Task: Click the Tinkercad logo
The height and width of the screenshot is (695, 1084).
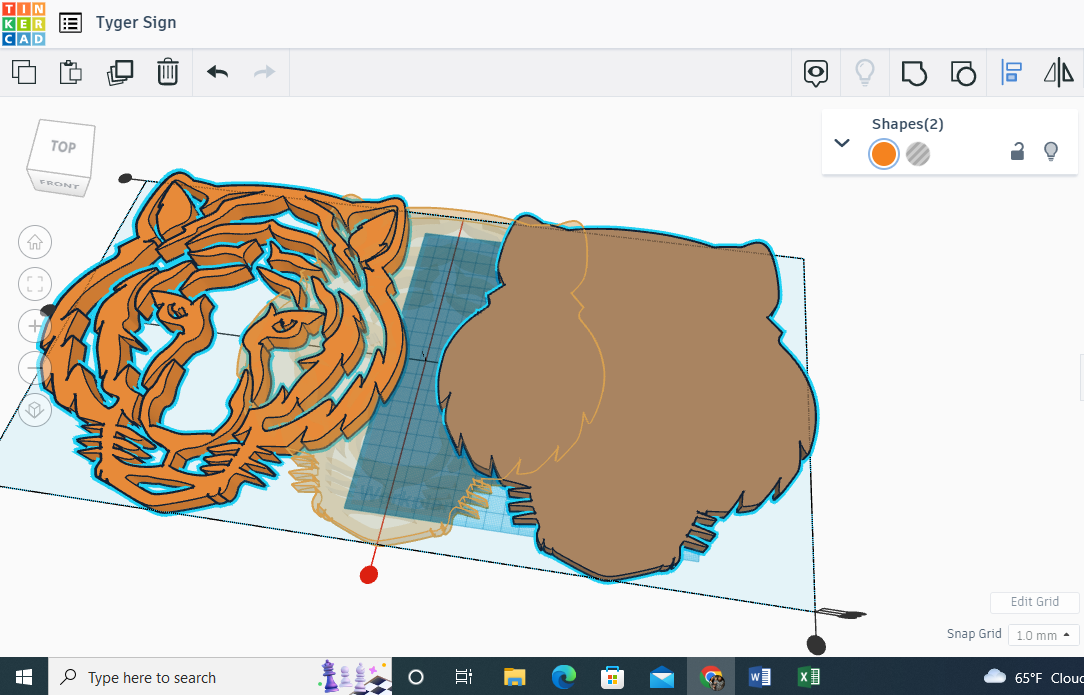Action: point(22,22)
